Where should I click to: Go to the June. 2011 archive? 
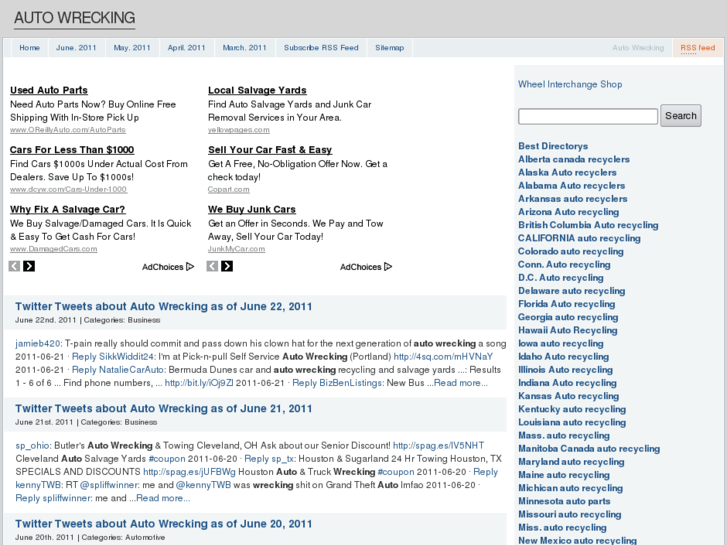pyautogui.click(x=77, y=48)
